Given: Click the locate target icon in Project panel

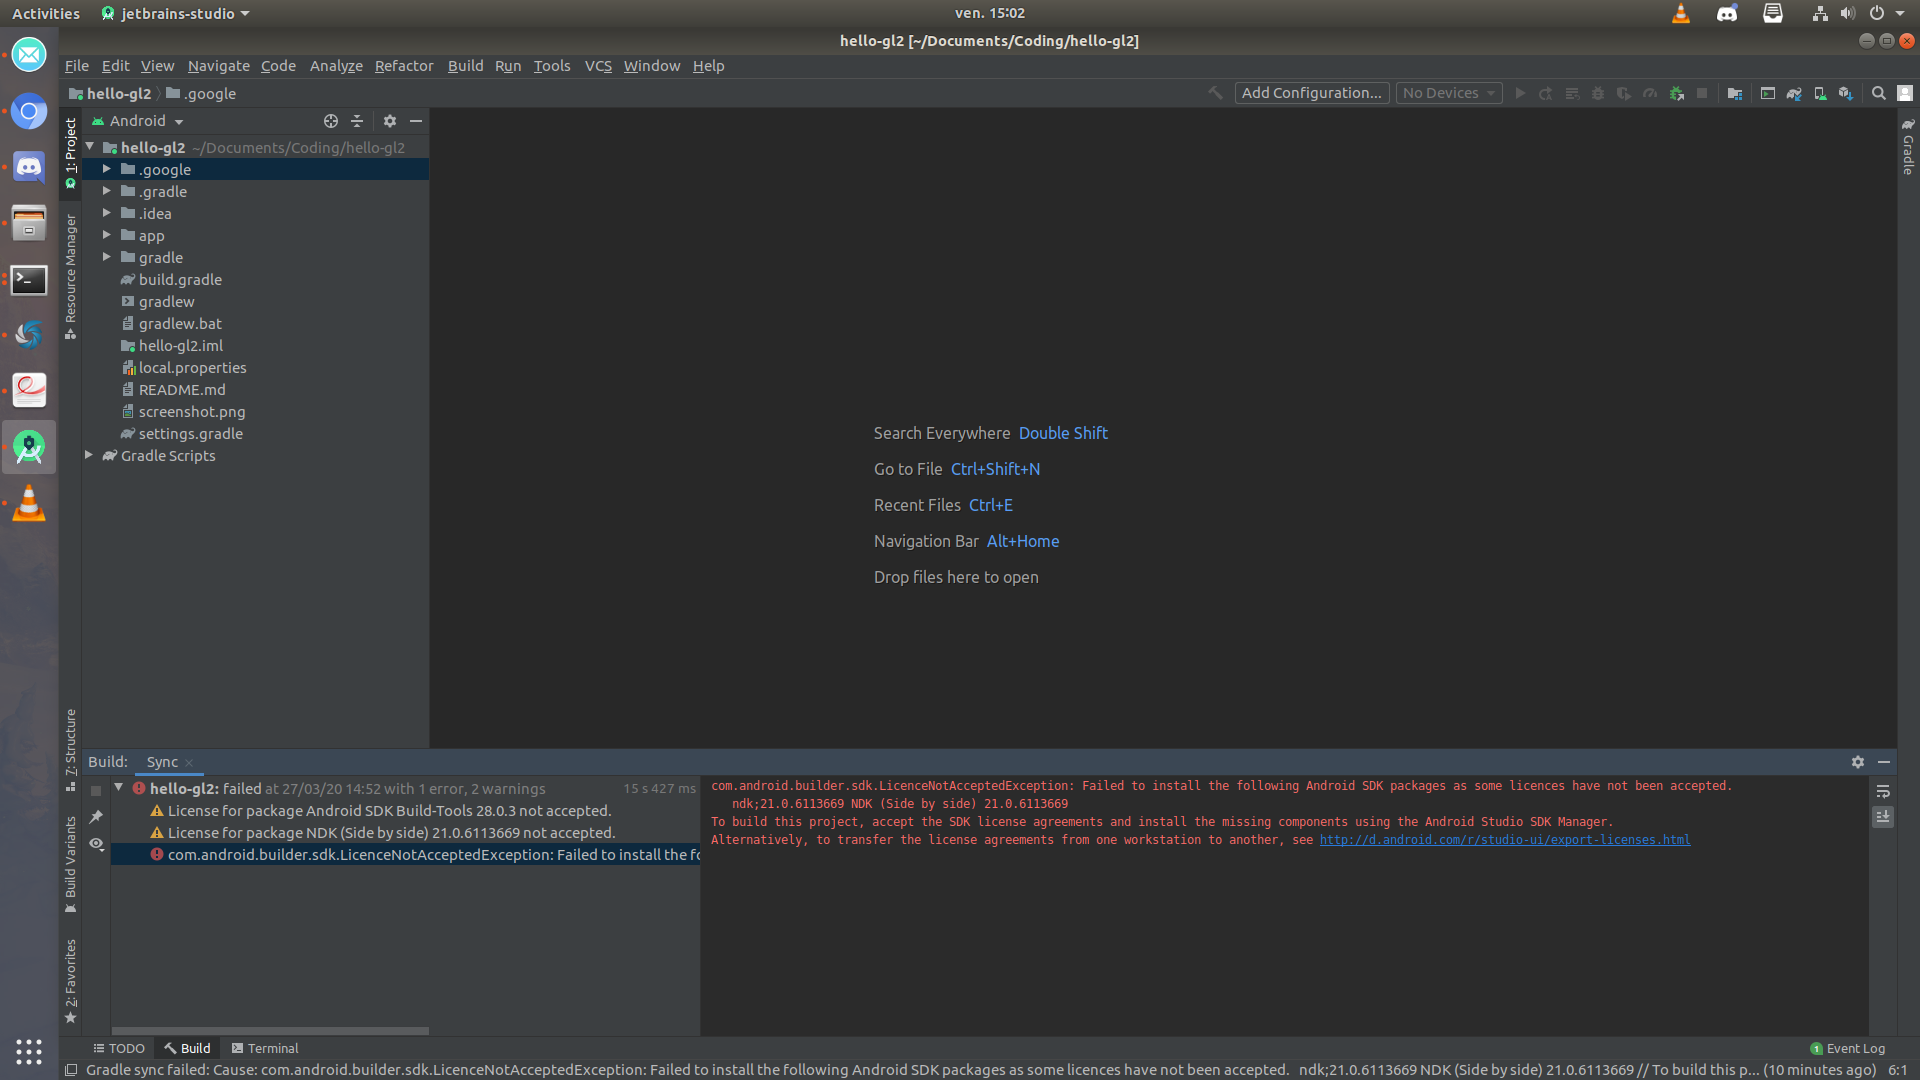Looking at the screenshot, I should tap(331, 121).
